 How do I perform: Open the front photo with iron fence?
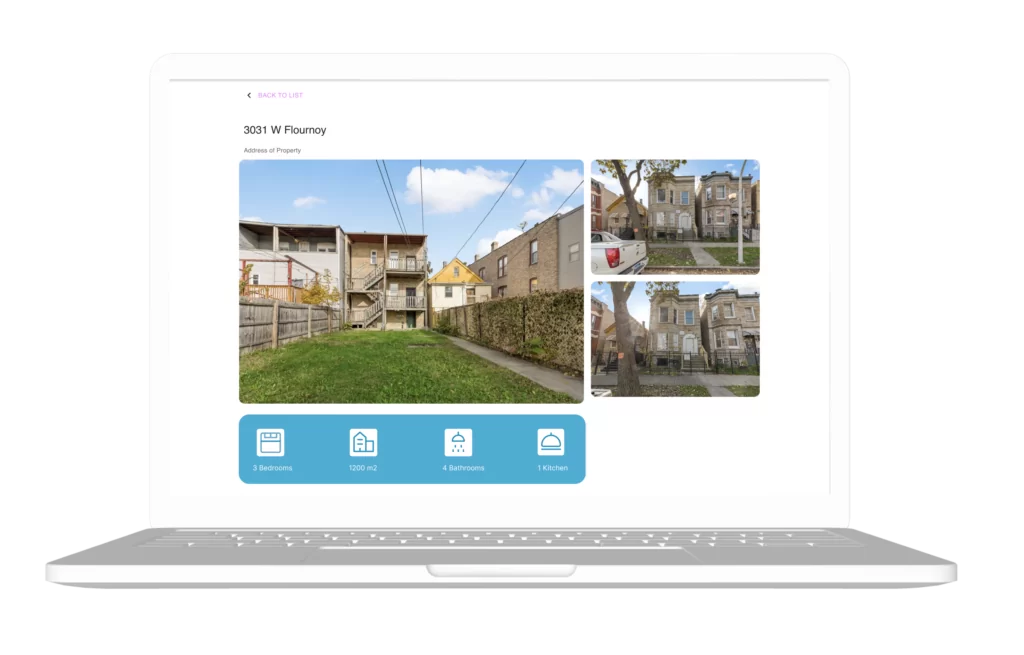tap(675, 339)
